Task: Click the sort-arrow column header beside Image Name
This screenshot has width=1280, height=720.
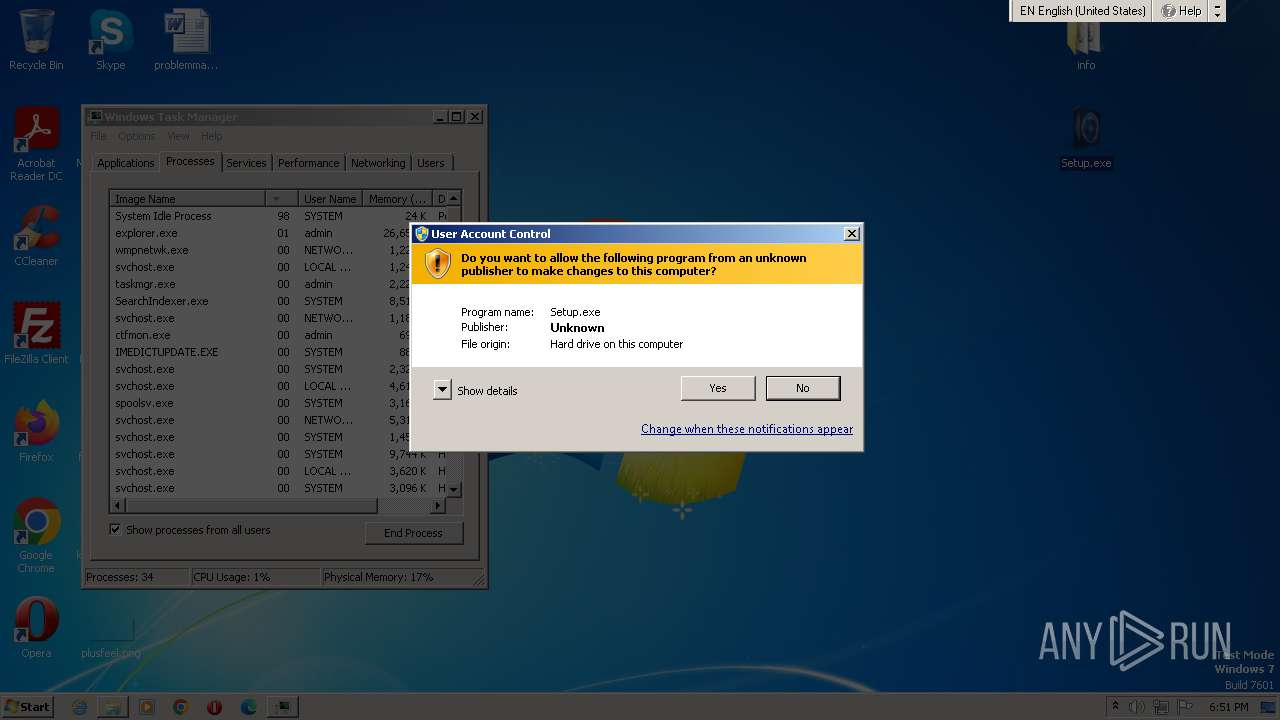Action: (282, 199)
